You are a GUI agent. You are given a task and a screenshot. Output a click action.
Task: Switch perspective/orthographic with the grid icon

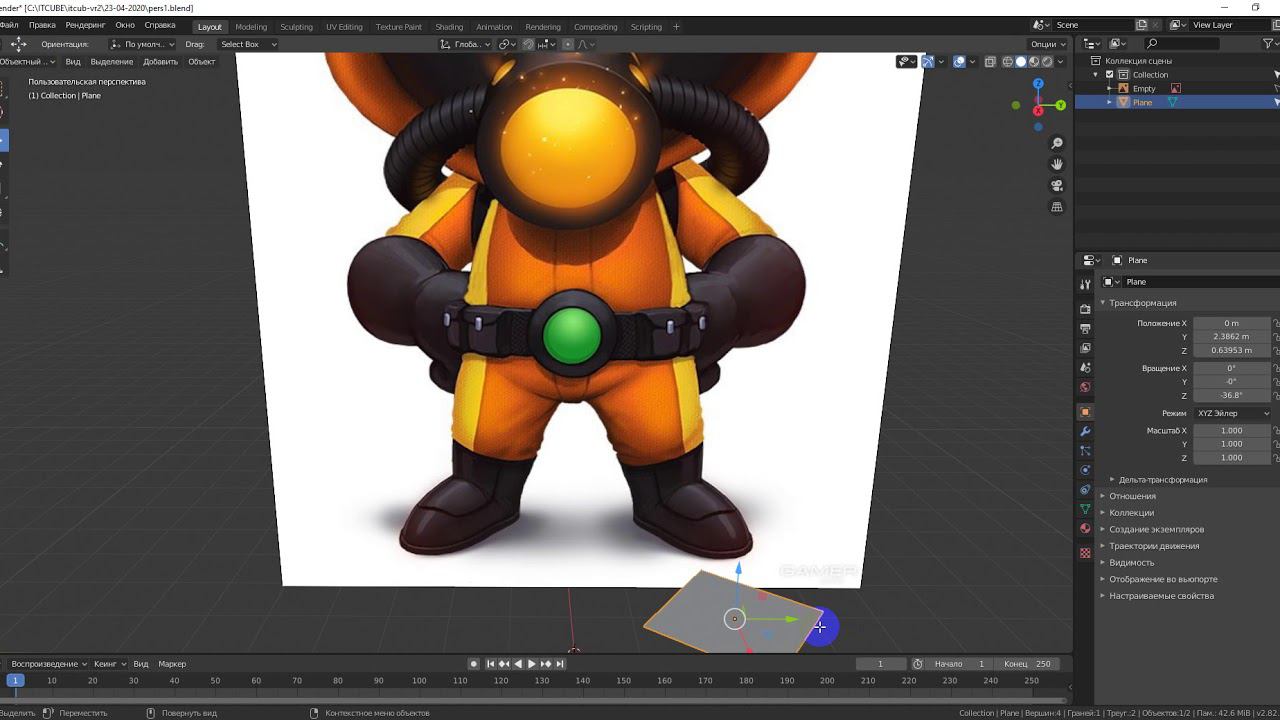coord(1057,207)
